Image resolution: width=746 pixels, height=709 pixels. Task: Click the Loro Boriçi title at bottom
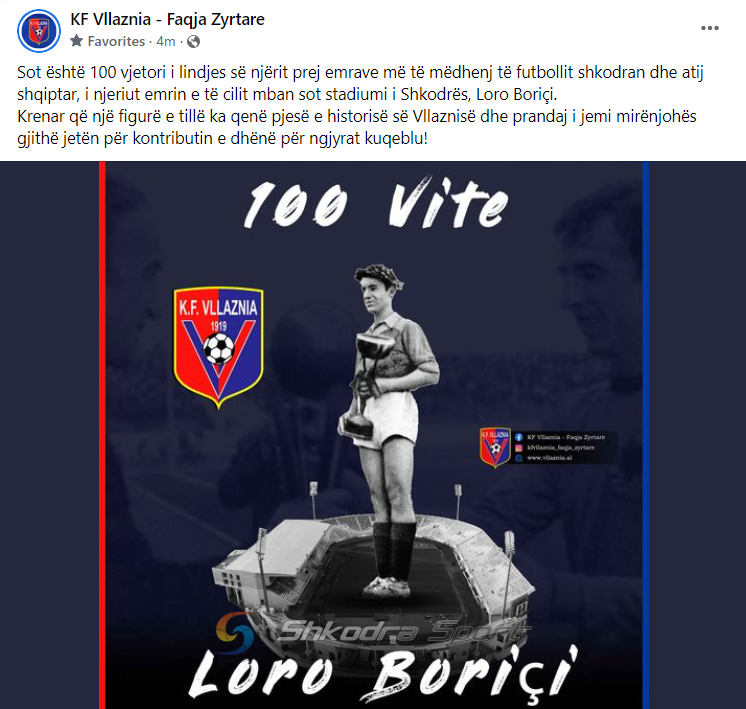(x=383, y=676)
